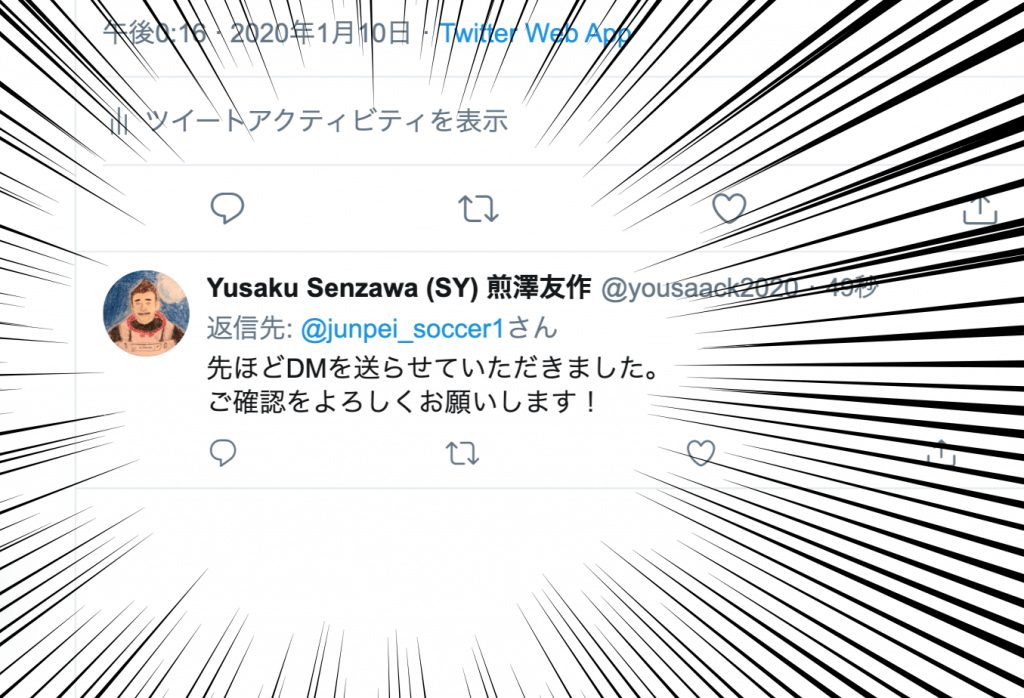Image resolution: width=1024 pixels, height=698 pixels.
Task: Click the line ご確認をよろしくお願いします！
Action: click(x=403, y=402)
